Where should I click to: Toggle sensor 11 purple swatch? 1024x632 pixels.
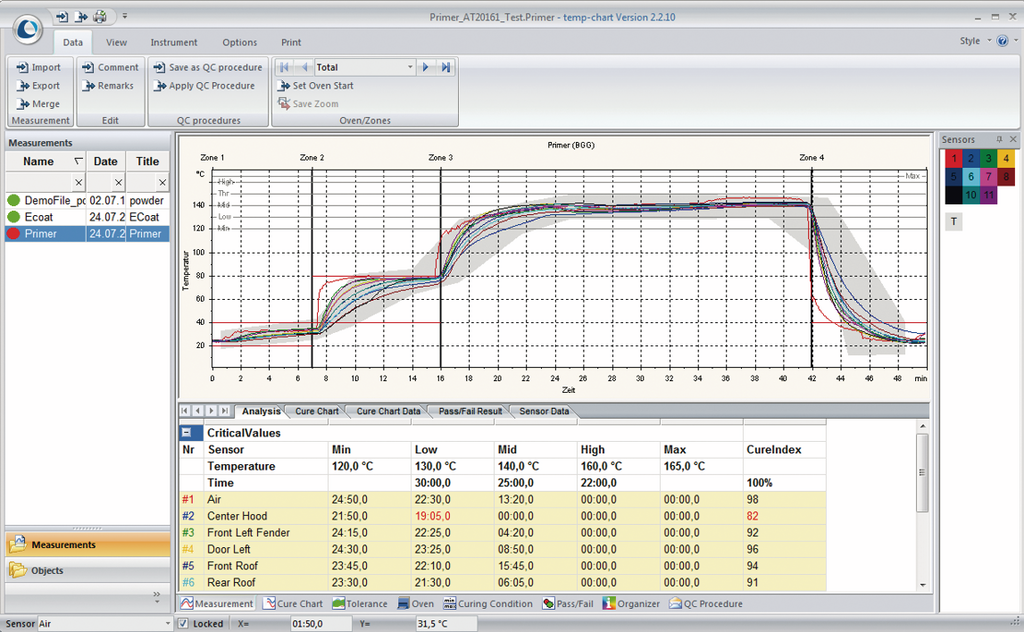[989, 195]
